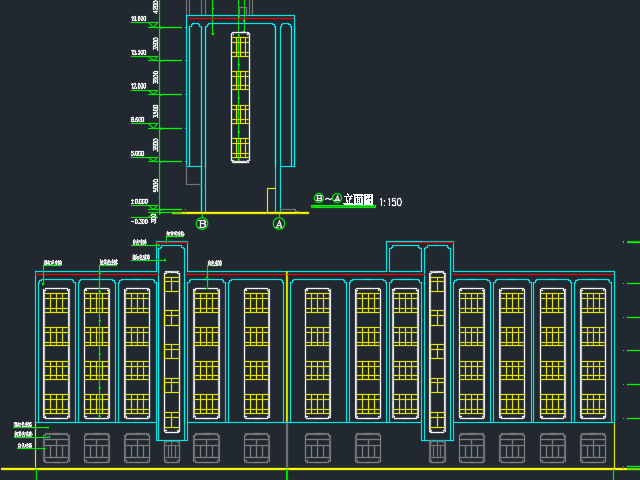Click the grid axis bubble labeled A
Image resolution: width=640 pixels, height=480 pixels.
[x=279, y=224]
